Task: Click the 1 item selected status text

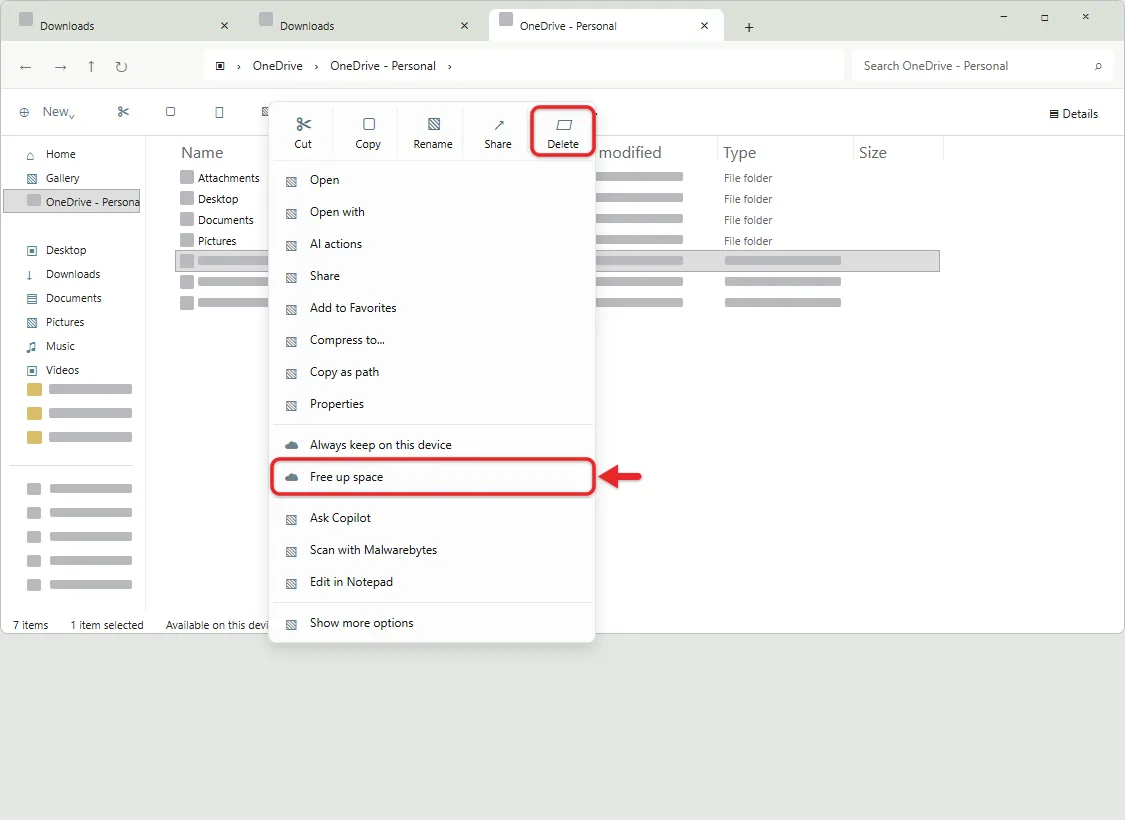Action: tap(107, 626)
